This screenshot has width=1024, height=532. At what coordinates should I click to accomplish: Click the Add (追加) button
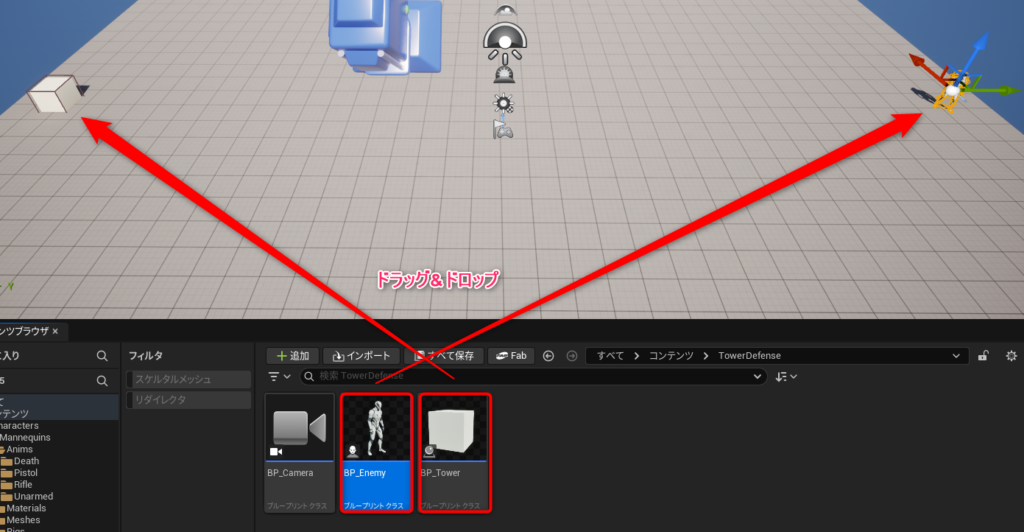(292, 356)
